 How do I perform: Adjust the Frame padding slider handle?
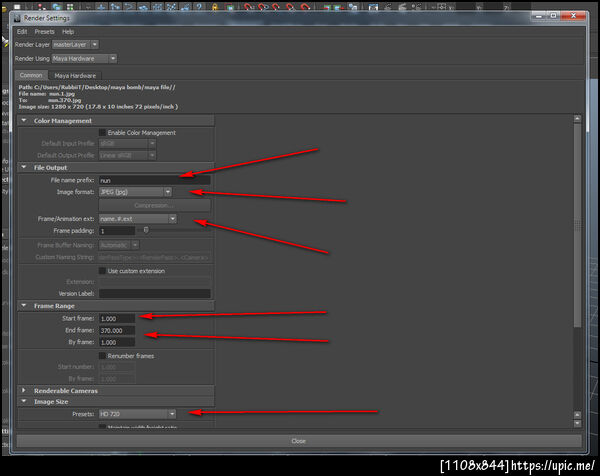click(x=146, y=230)
